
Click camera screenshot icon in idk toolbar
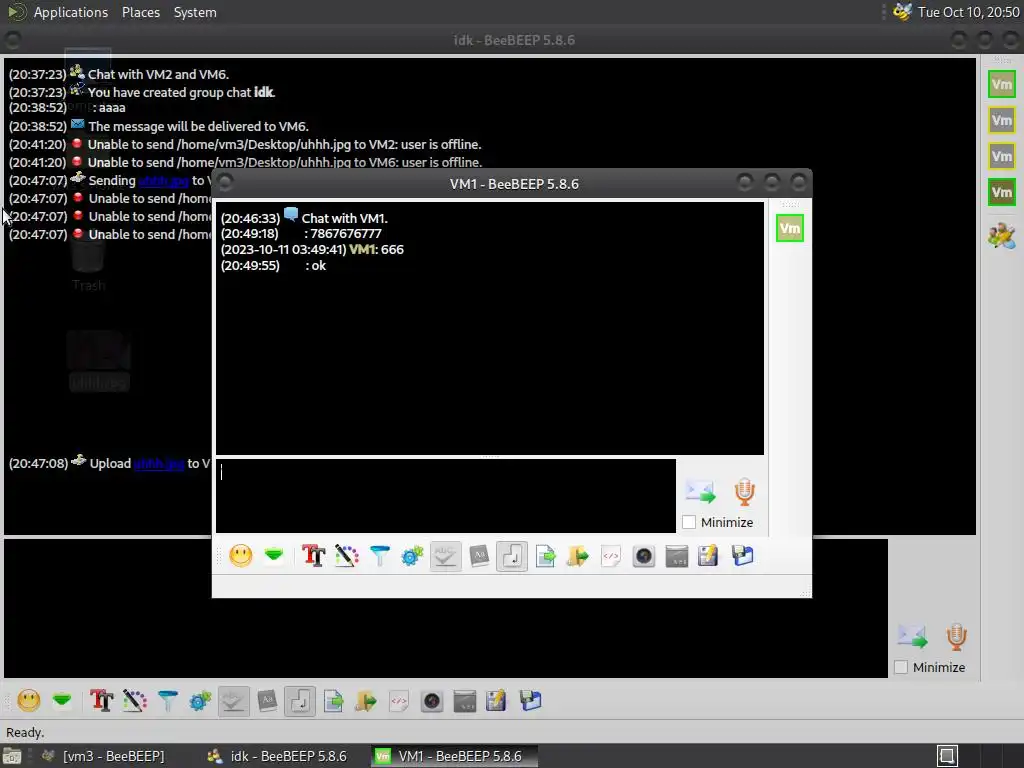[432, 701]
